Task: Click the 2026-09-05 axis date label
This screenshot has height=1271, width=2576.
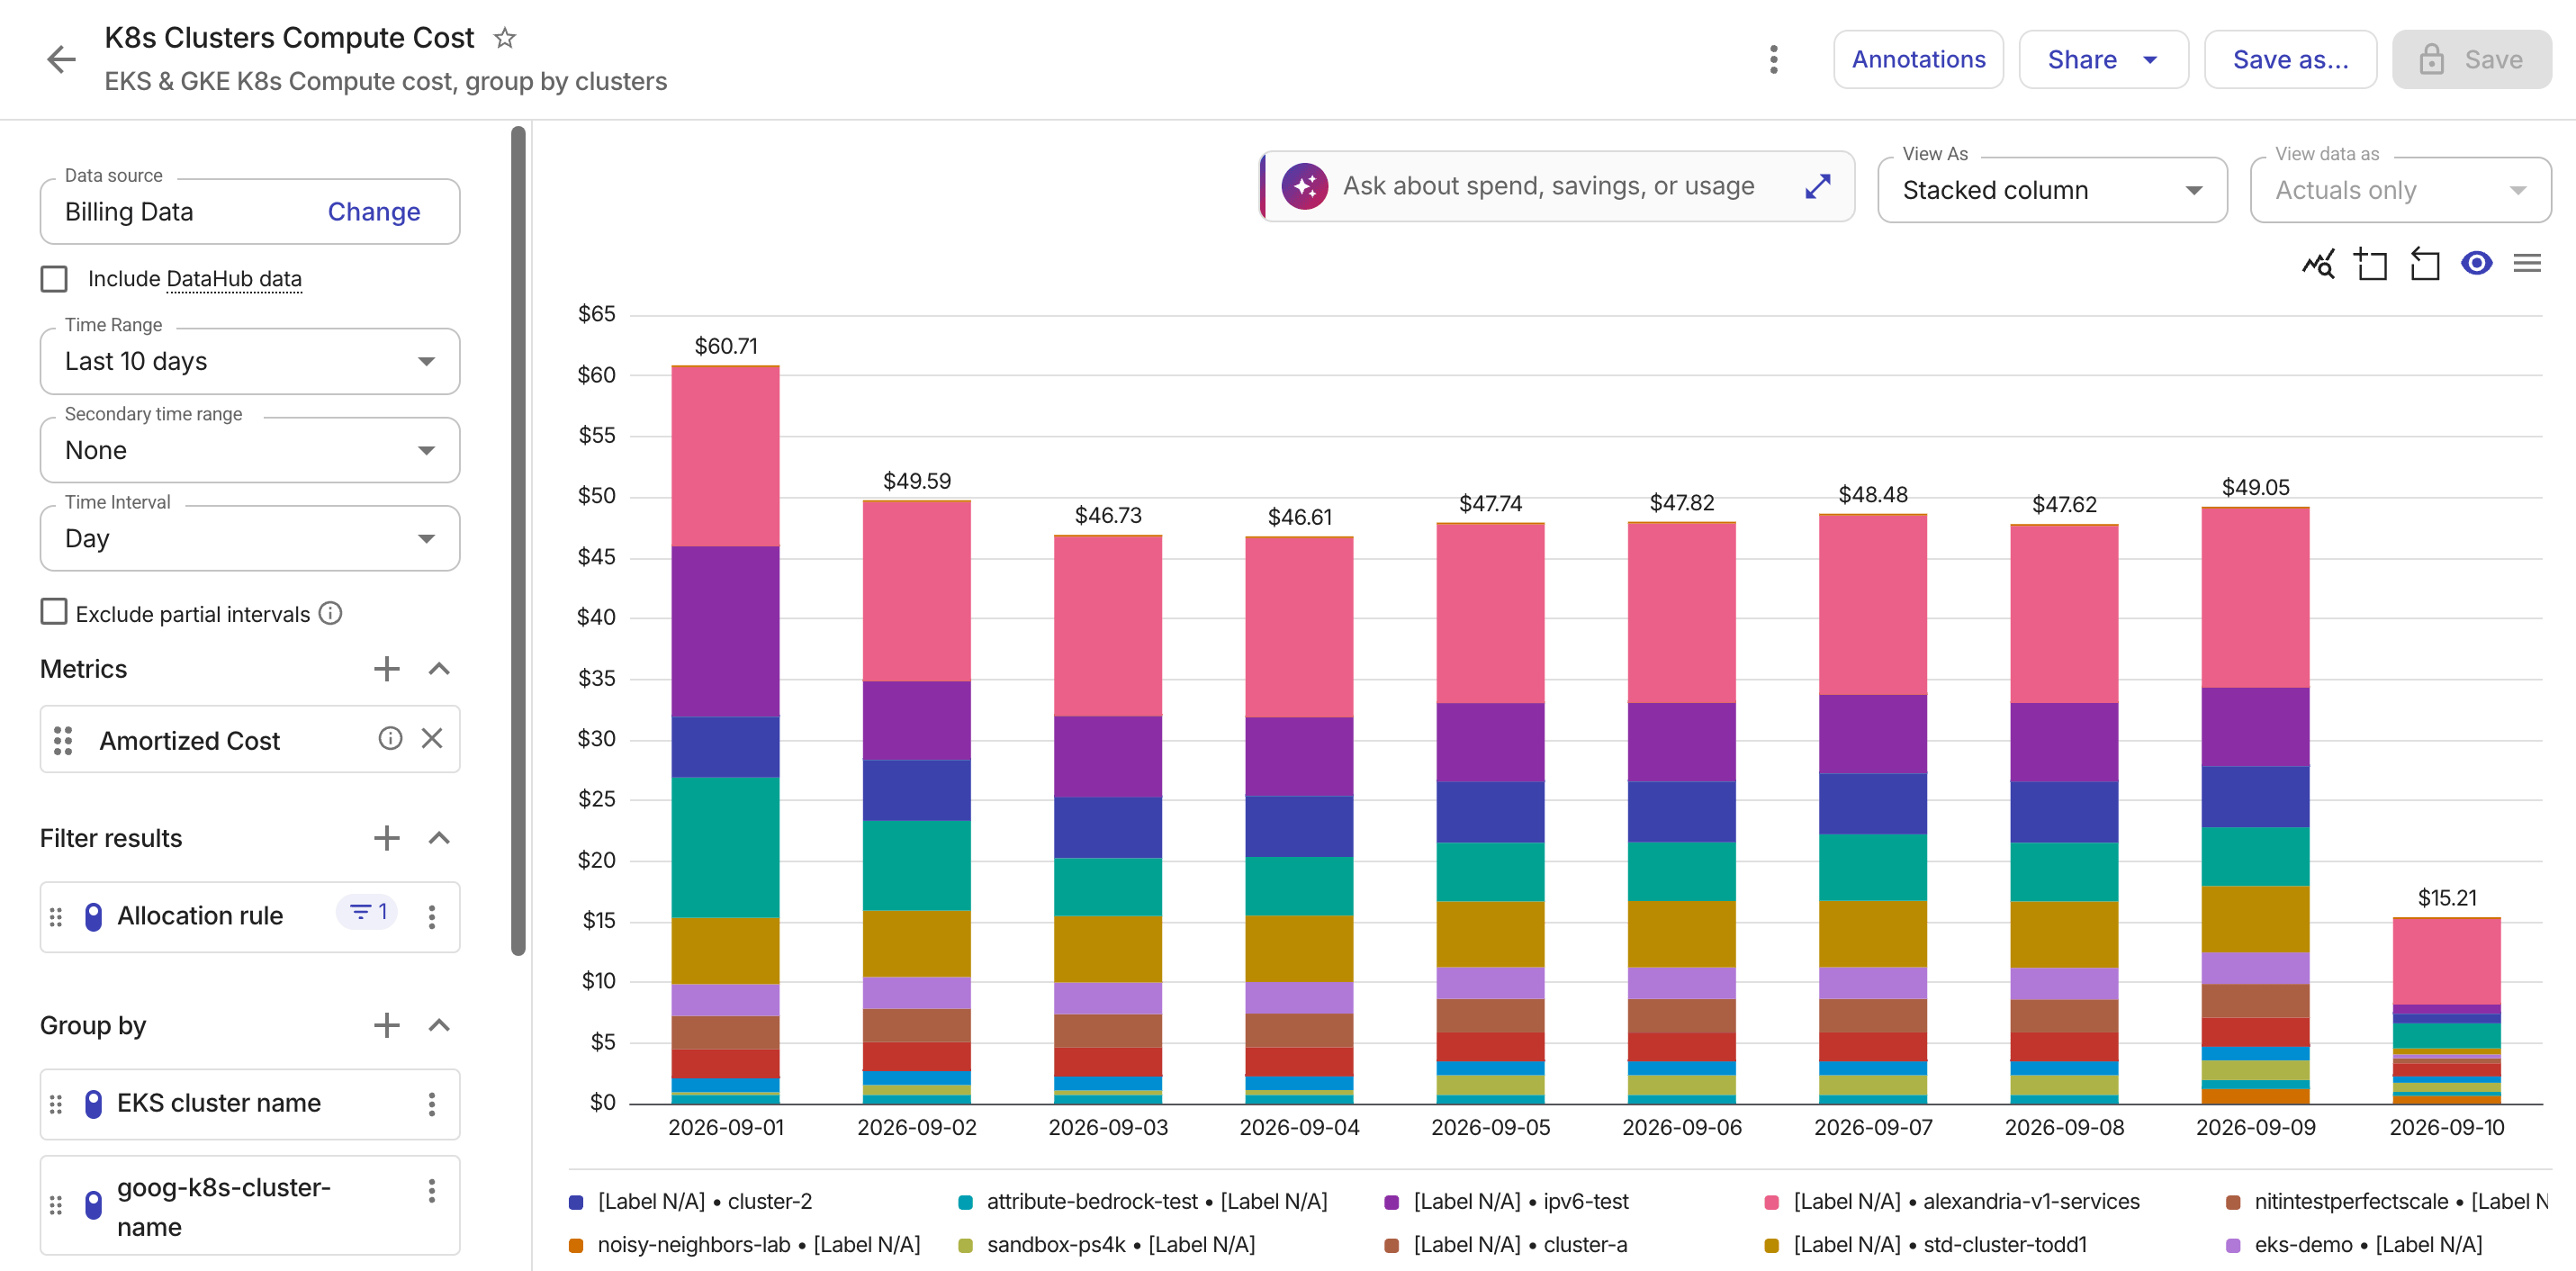Action: pos(1490,1127)
